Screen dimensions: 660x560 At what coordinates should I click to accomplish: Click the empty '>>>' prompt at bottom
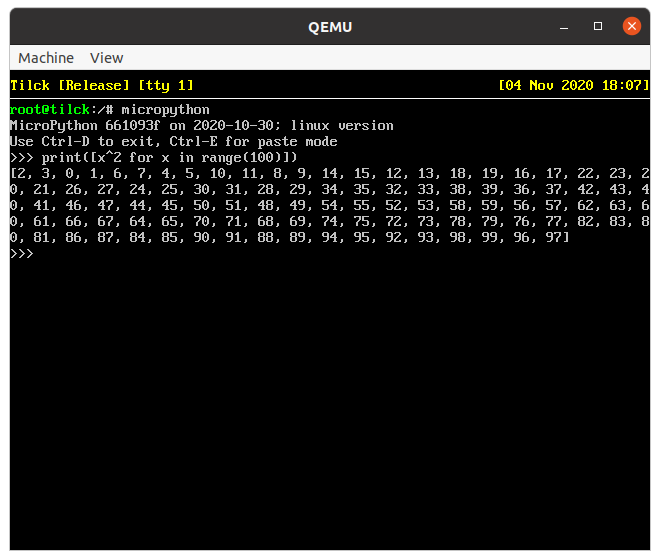(x=21, y=253)
